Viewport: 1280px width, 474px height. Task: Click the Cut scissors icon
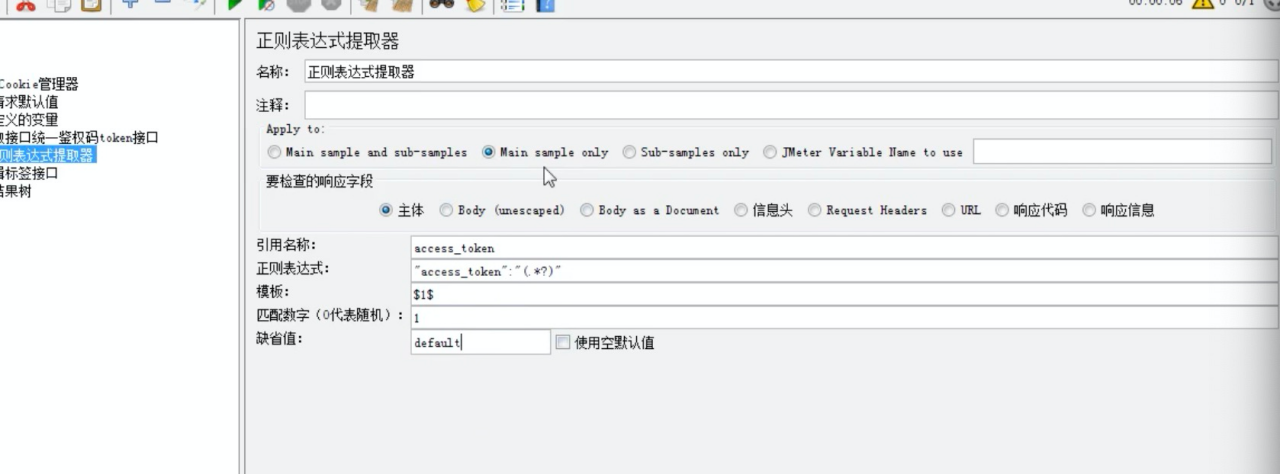click(x=25, y=4)
